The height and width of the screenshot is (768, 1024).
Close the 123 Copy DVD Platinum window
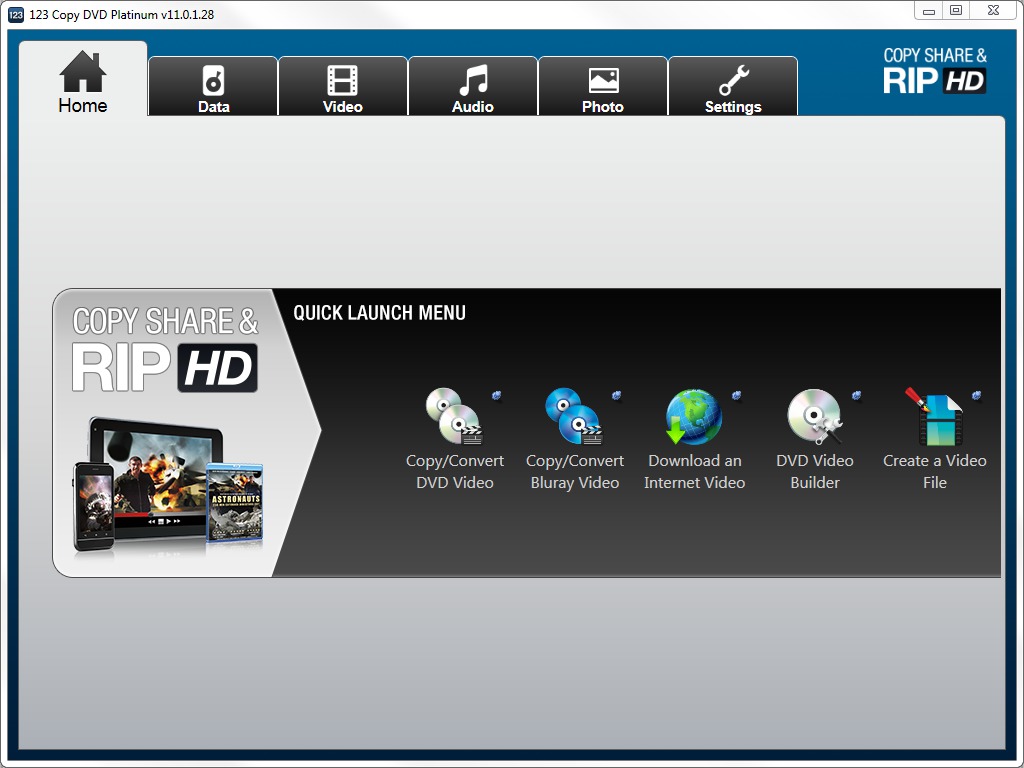[x=993, y=10]
